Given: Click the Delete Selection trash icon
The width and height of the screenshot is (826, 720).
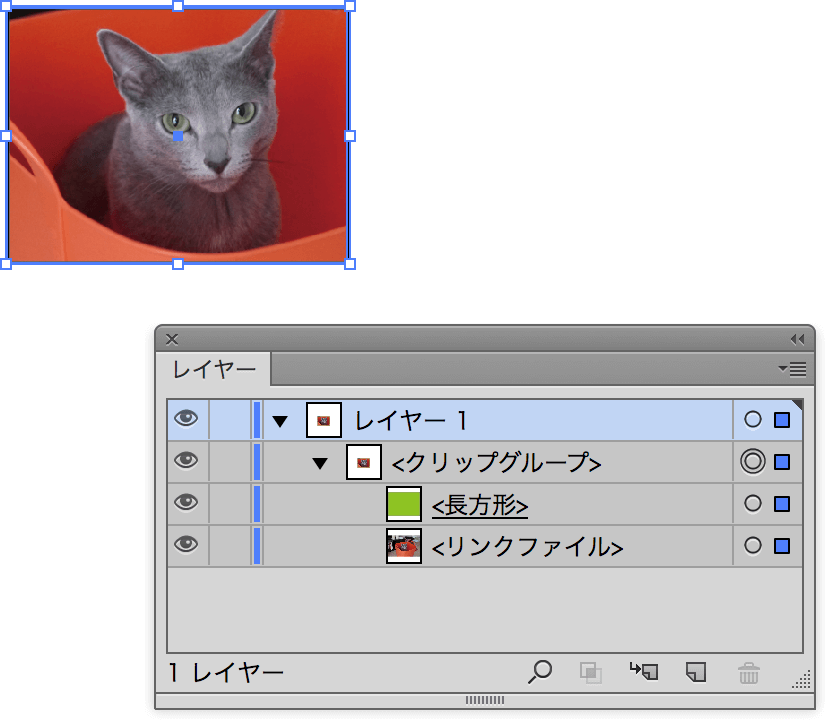Looking at the screenshot, I should 748,673.
